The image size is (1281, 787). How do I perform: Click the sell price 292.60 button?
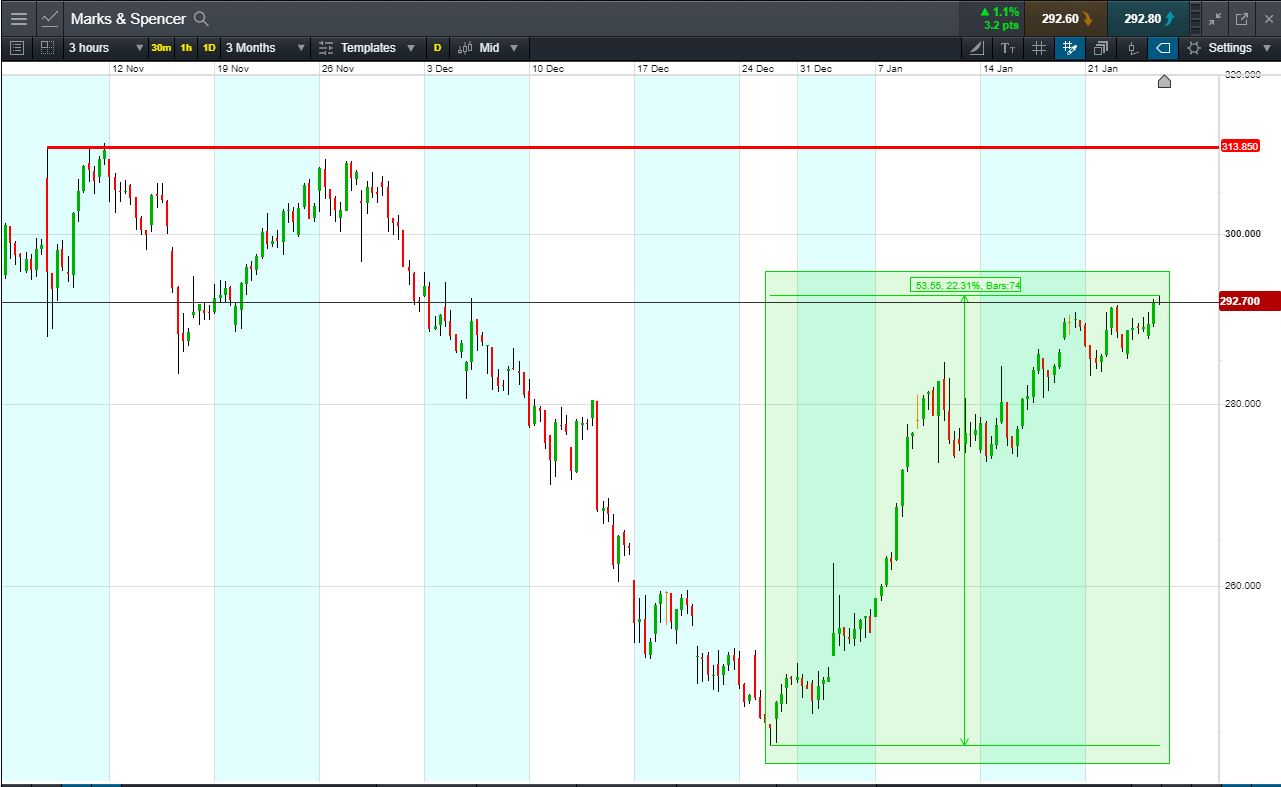click(1066, 18)
